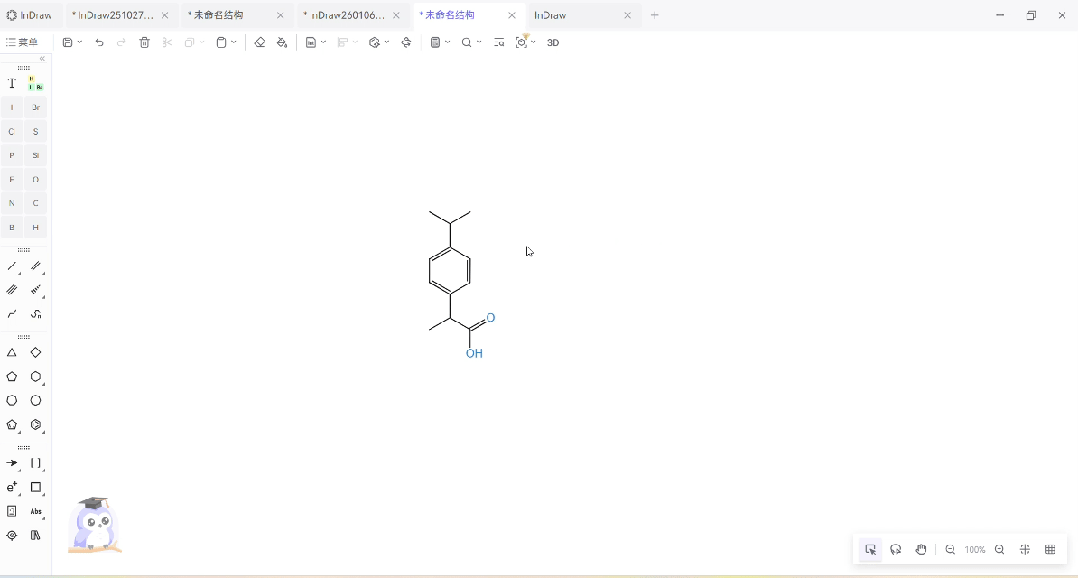The height and width of the screenshot is (578, 1078).
Task: Choose the Boron (B) atom button
Action: click(12, 227)
